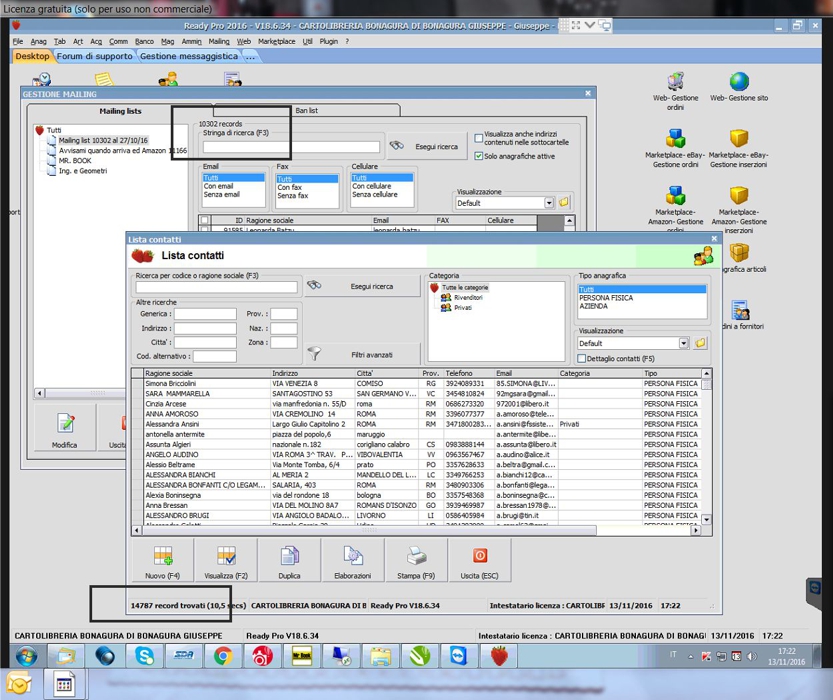This screenshot has width=833, height=700.
Task: Switch to the Gestione messaggistica tab
Action: 189,56
